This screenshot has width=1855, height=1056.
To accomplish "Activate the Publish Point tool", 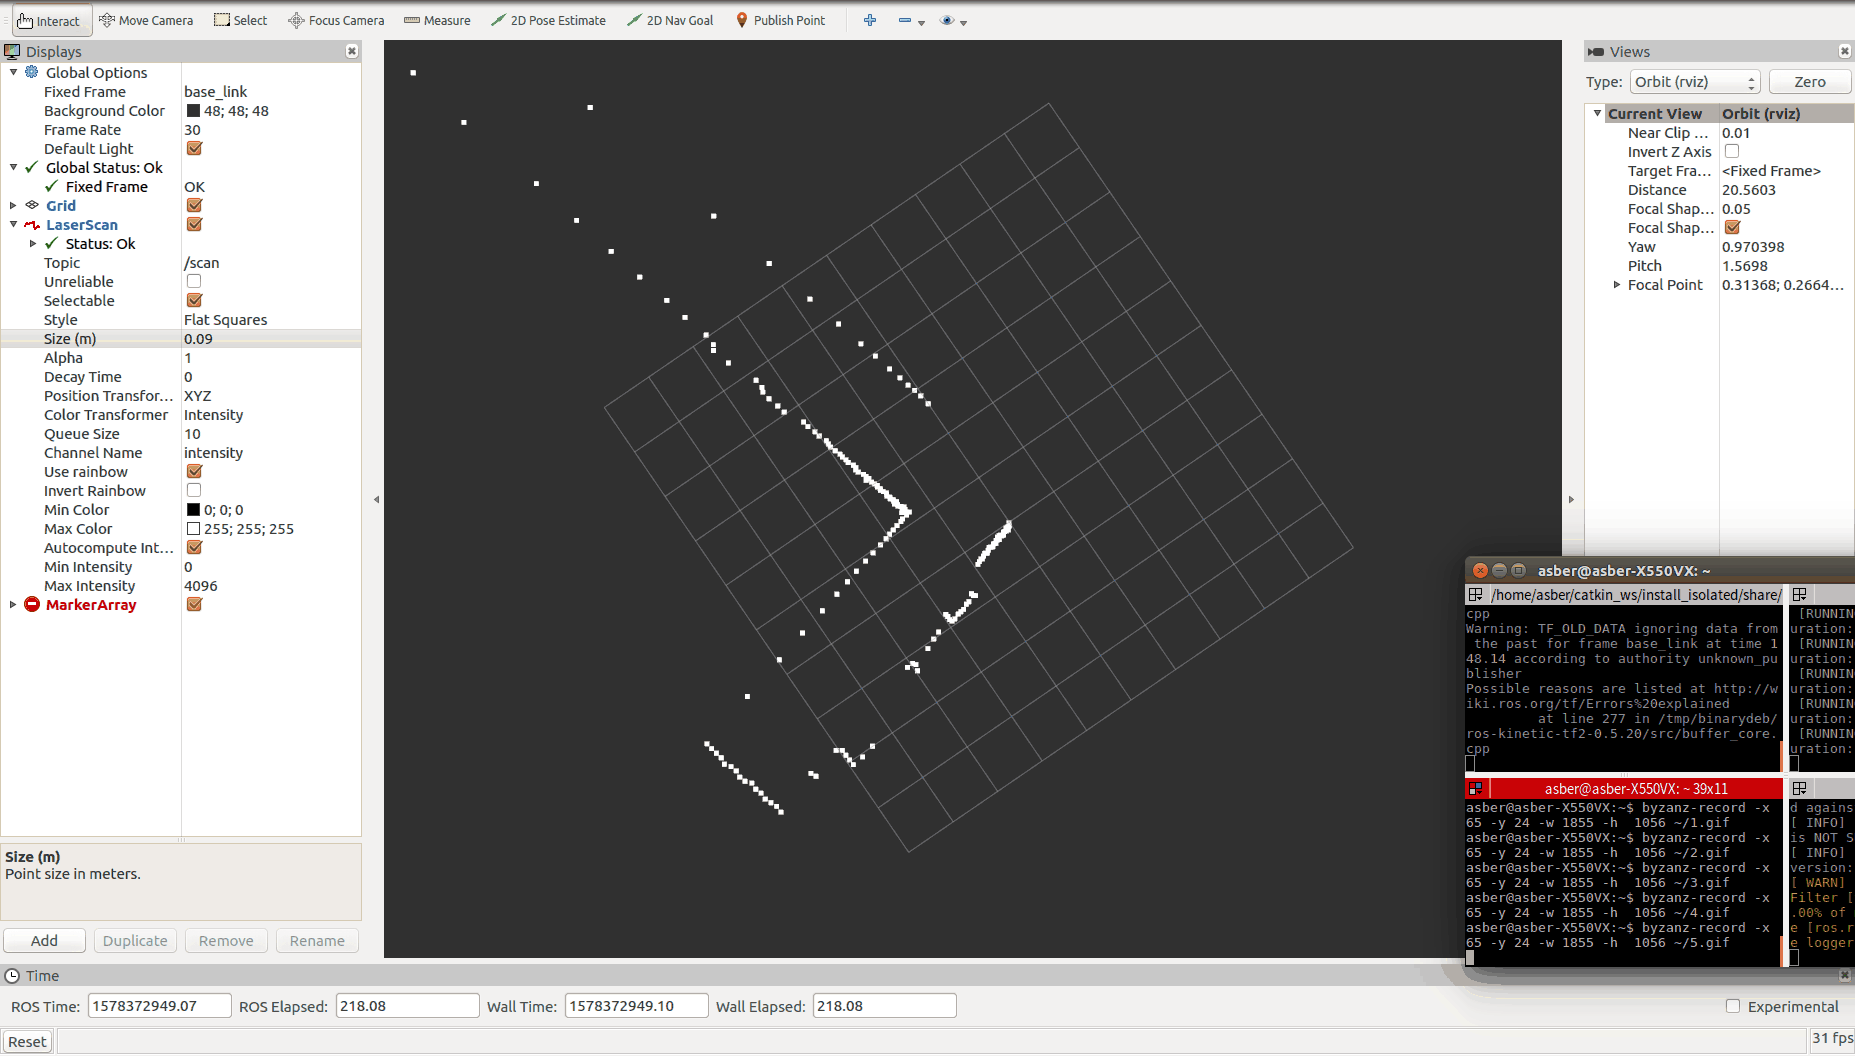I will [780, 20].
